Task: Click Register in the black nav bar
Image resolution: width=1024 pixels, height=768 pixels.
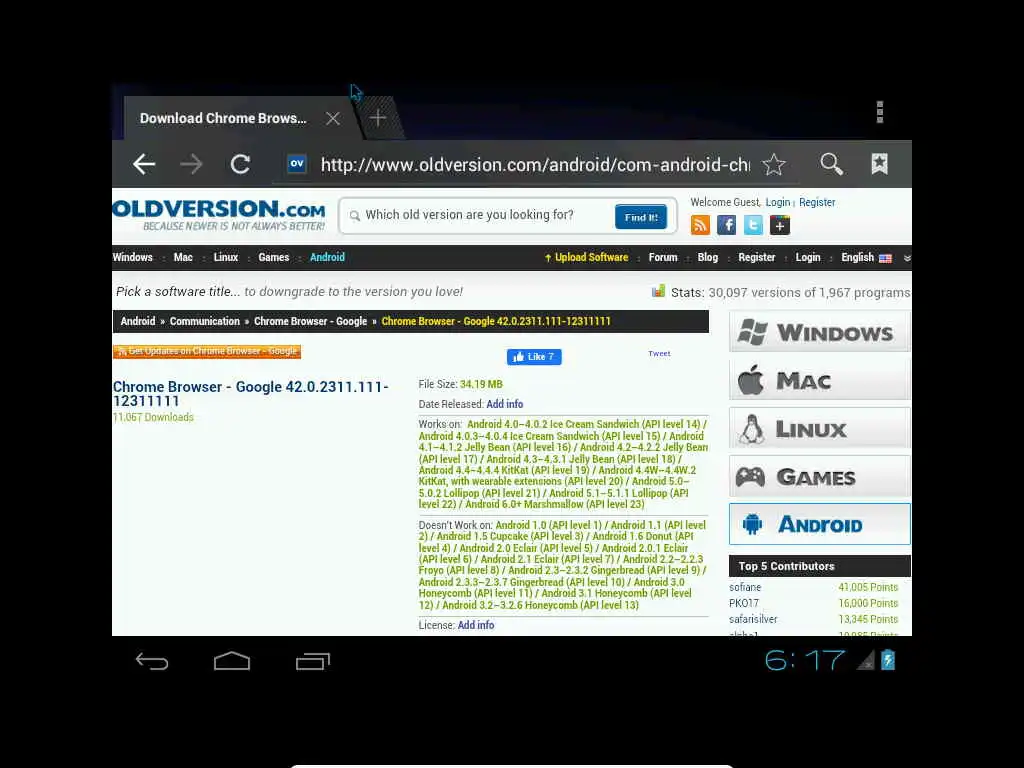Action: 756,257
